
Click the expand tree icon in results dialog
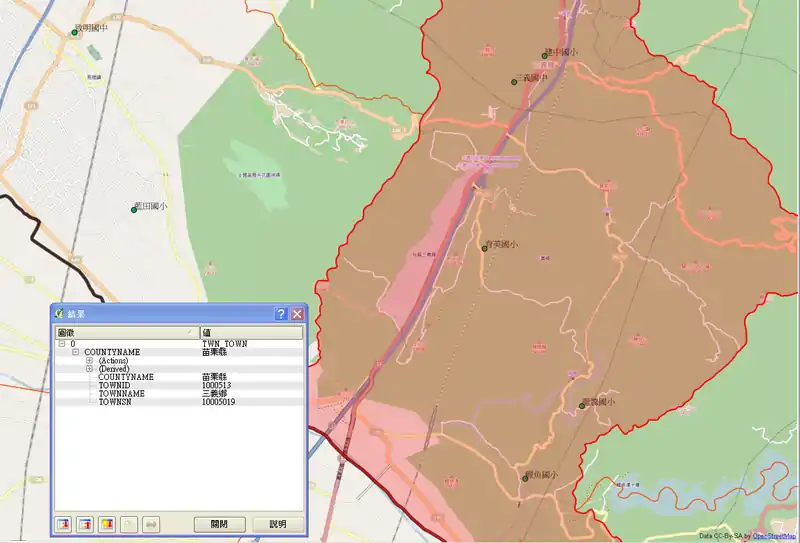pos(63,524)
